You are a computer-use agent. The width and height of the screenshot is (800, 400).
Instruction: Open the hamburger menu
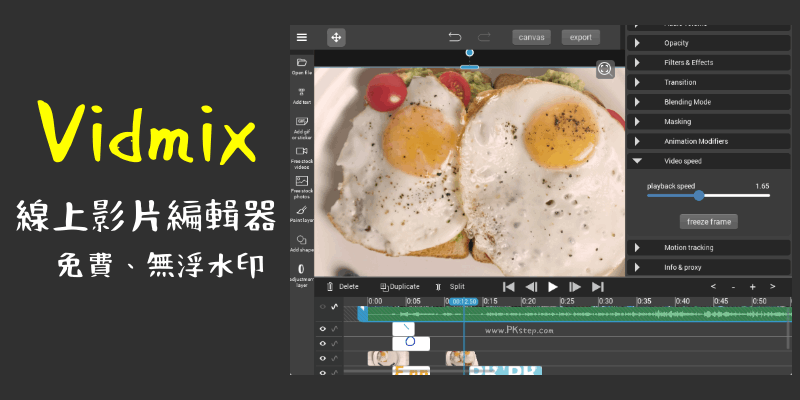click(302, 37)
